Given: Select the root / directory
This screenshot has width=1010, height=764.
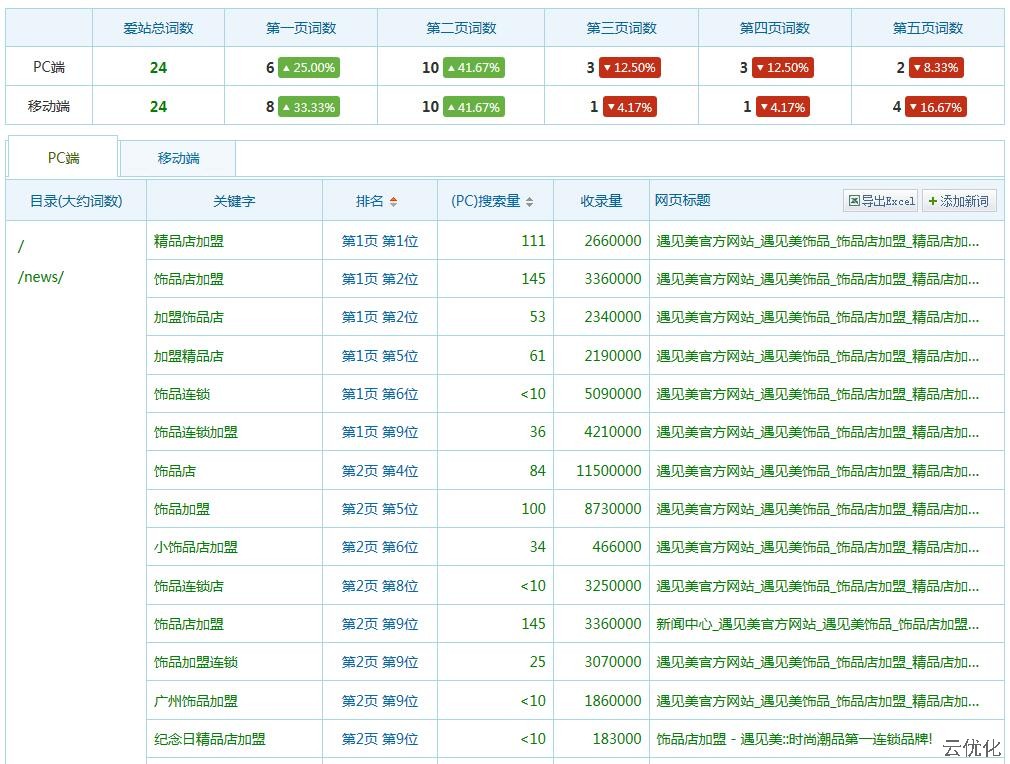Looking at the screenshot, I should coord(21,246).
